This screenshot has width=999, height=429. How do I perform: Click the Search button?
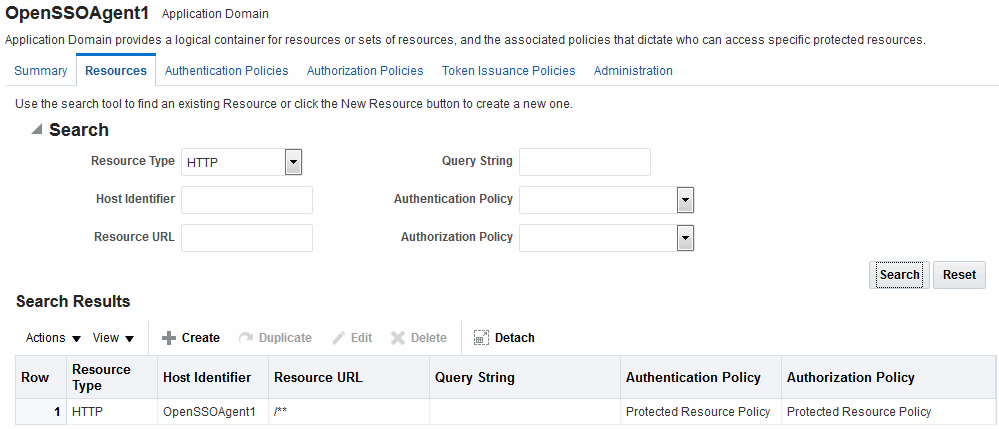pos(899,275)
